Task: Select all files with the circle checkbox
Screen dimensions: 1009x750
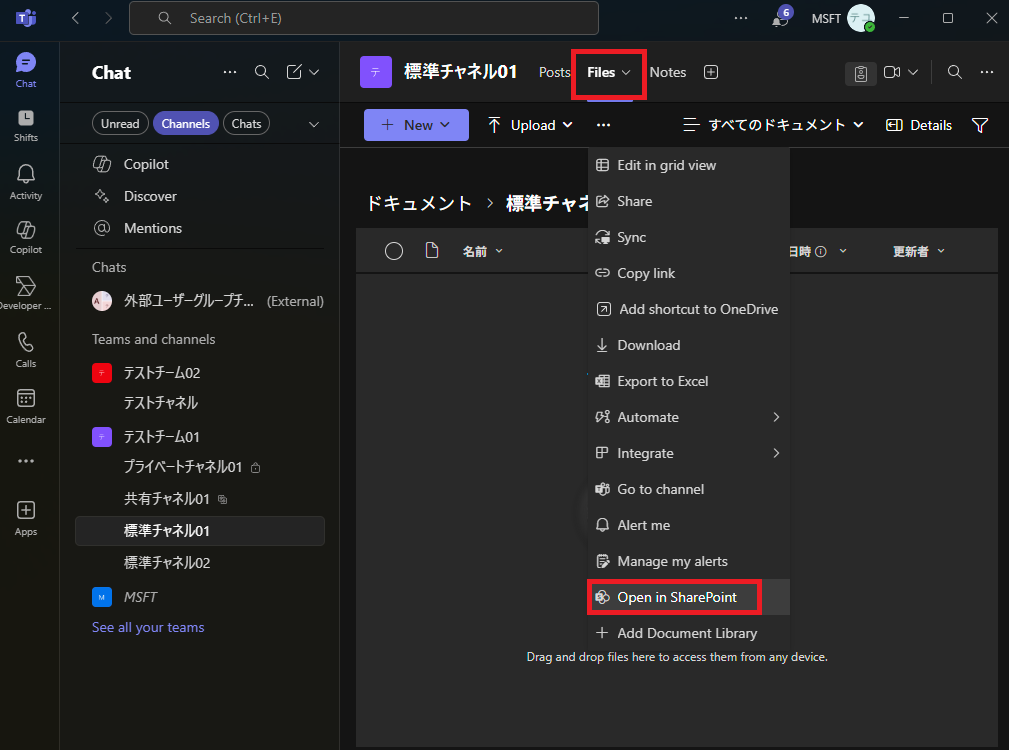Action: click(394, 251)
